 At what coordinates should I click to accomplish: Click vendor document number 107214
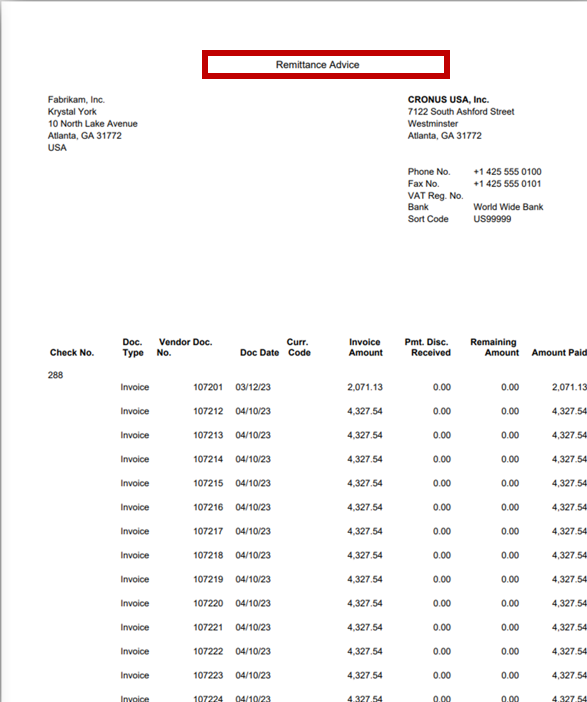coord(208,459)
